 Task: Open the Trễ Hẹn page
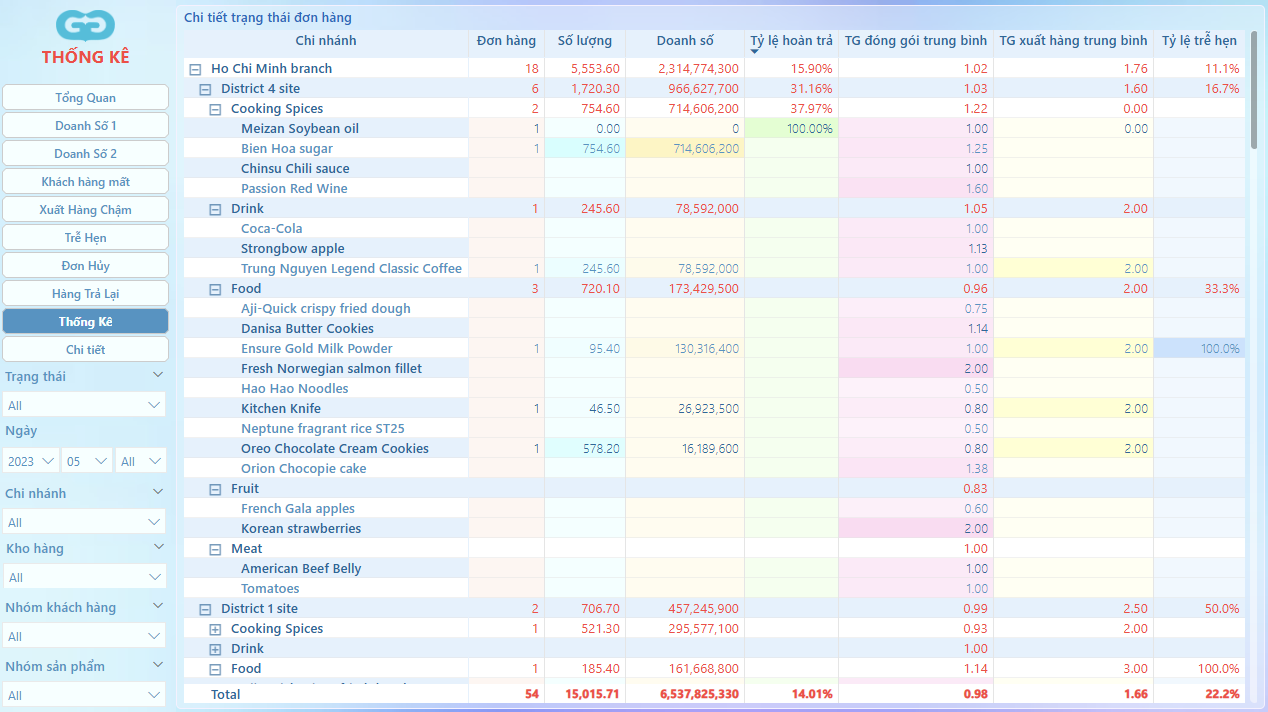point(85,237)
